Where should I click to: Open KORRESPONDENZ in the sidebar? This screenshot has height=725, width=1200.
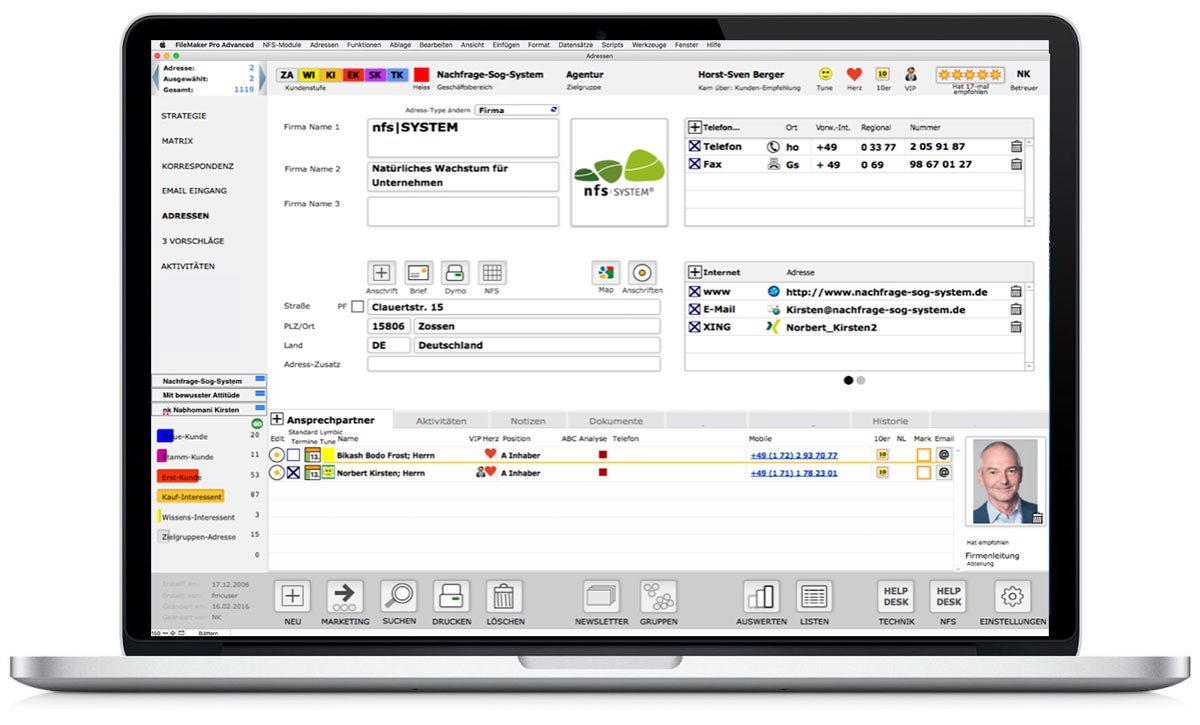[198, 166]
